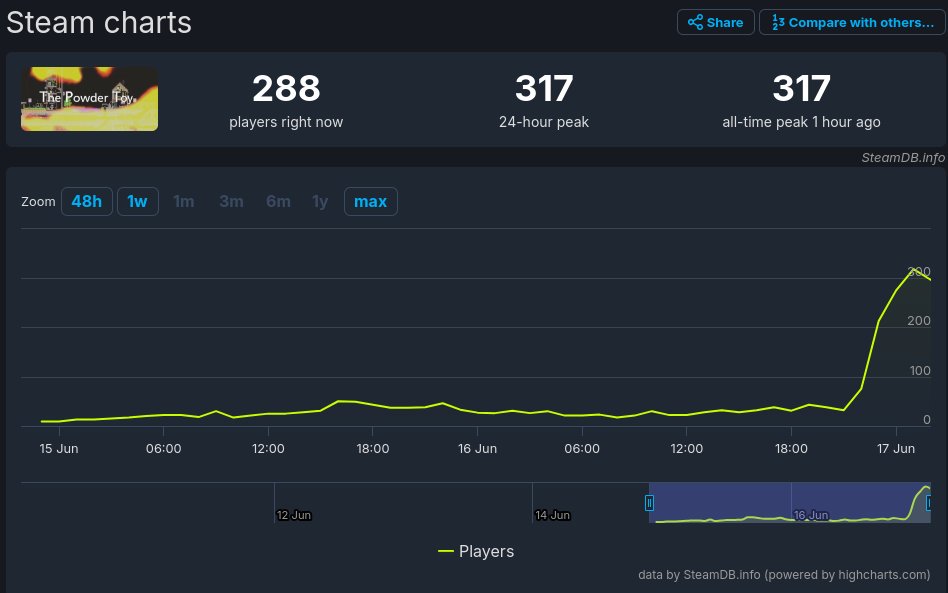
Task: Choose the 6m zoom option
Action: (278, 201)
